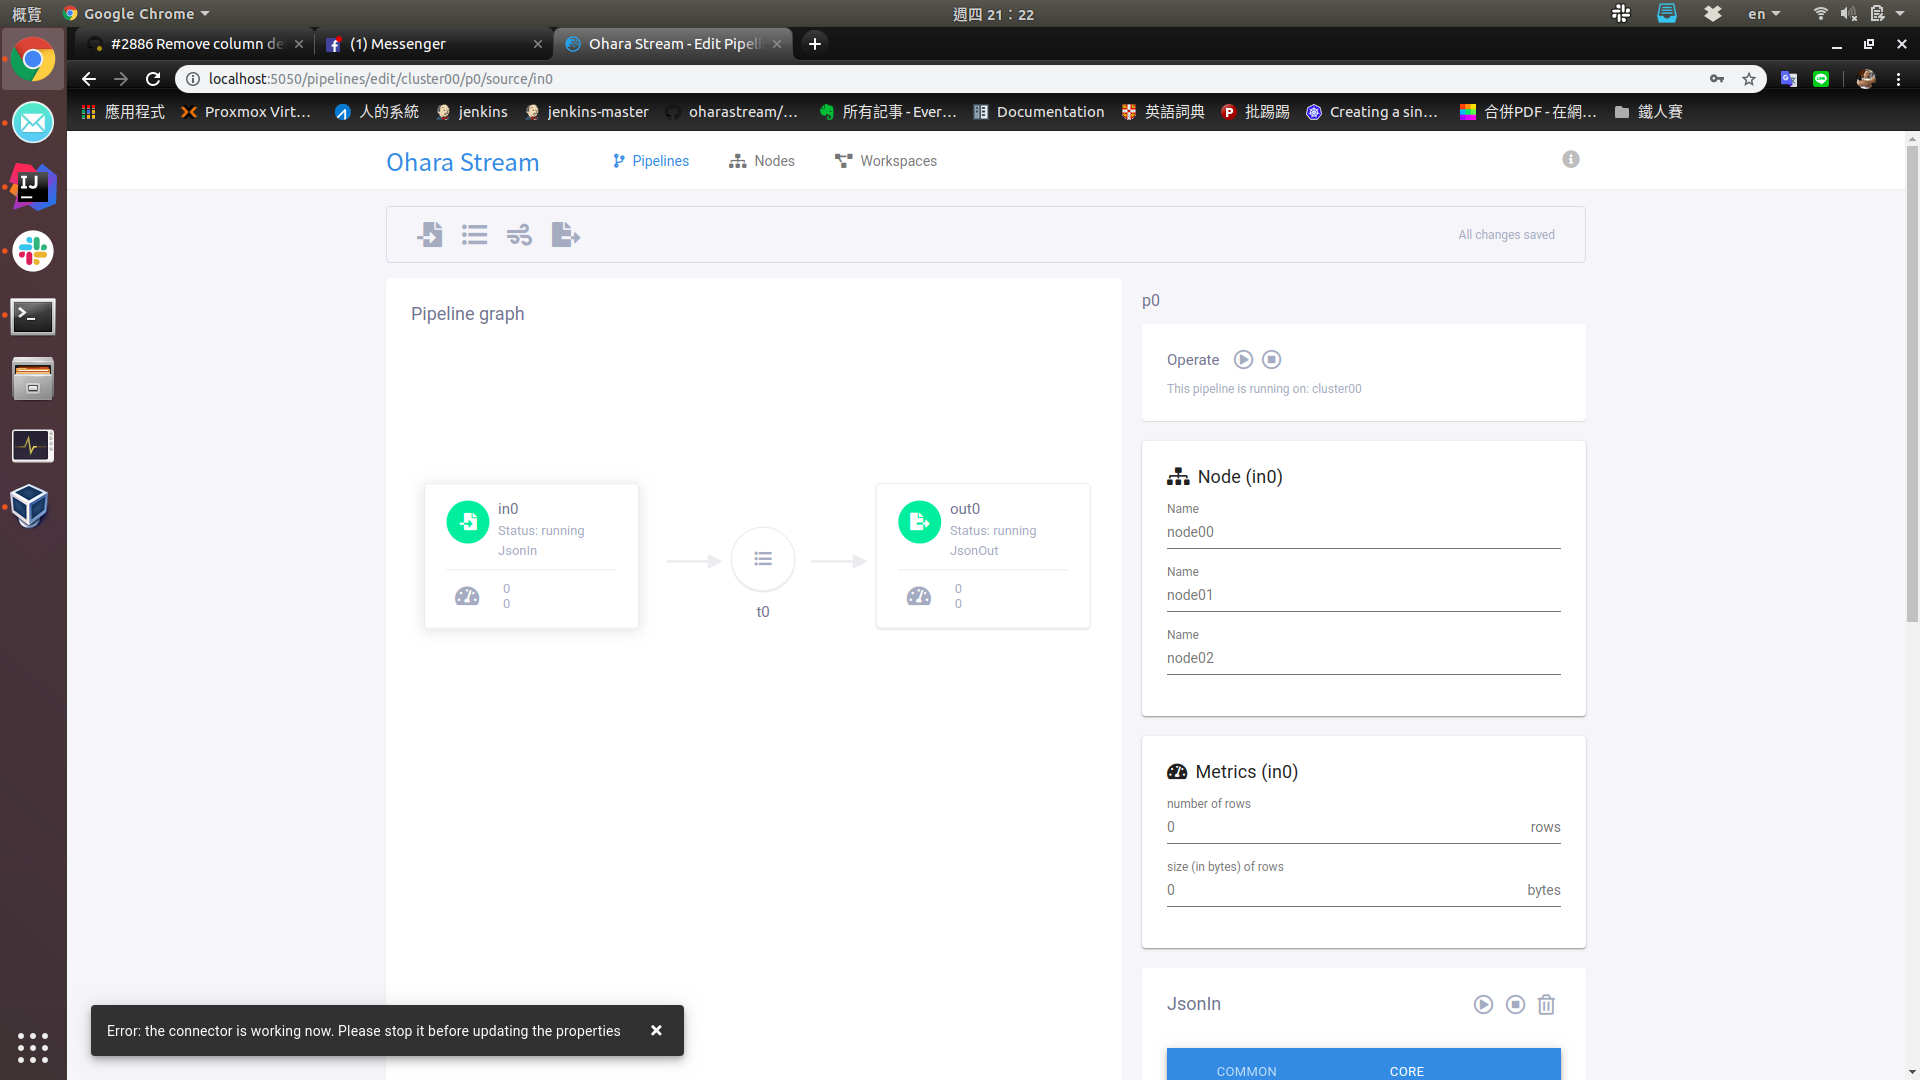The width and height of the screenshot is (1920, 1080).
Task: Open the mail app from dock
Action: pyautogui.click(x=33, y=123)
